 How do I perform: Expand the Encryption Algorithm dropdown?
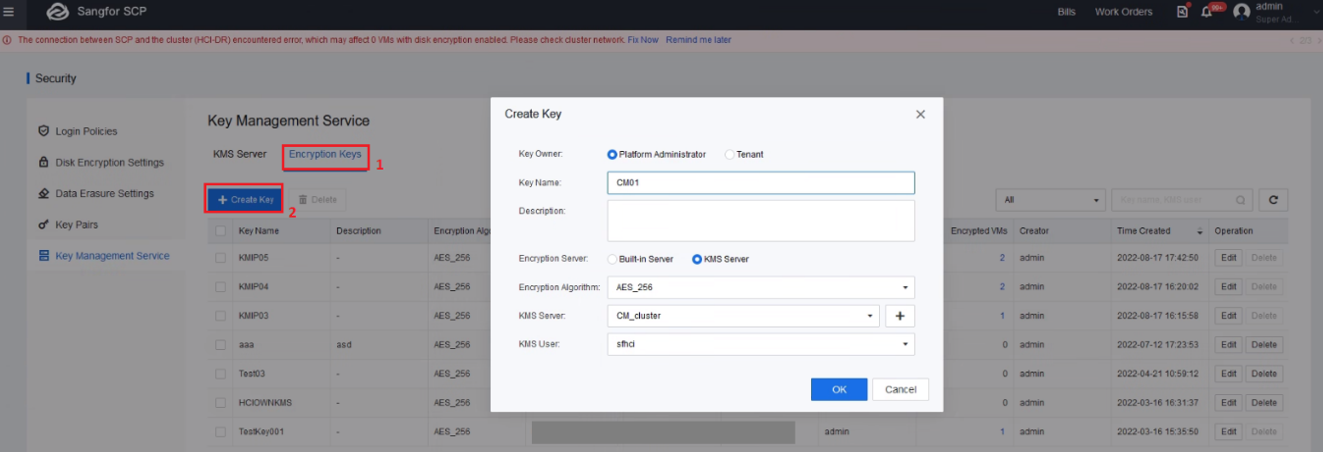760,287
